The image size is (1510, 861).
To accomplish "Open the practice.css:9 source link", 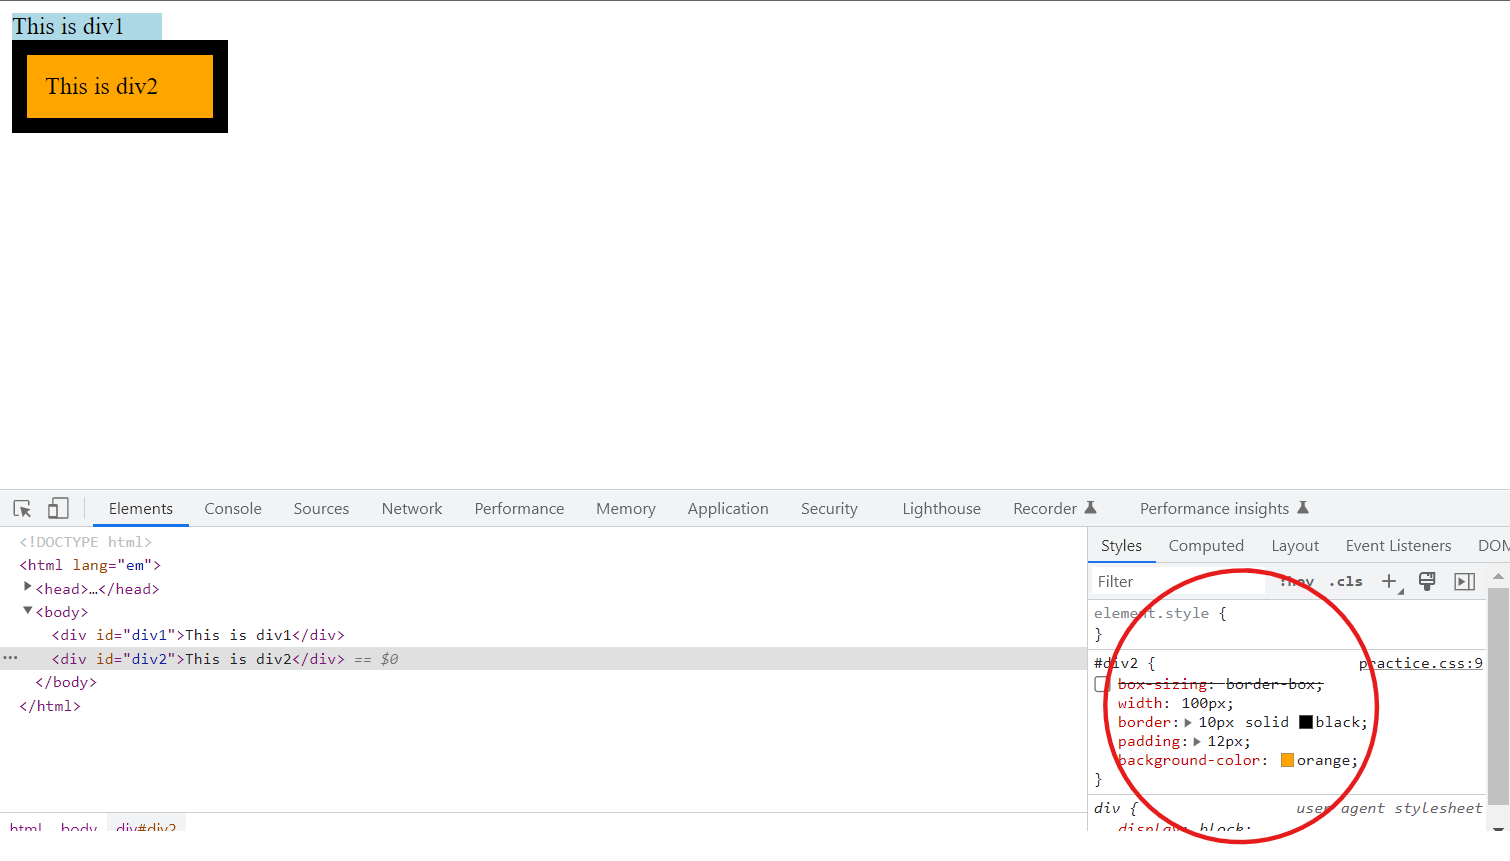I will coord(1420,663).
